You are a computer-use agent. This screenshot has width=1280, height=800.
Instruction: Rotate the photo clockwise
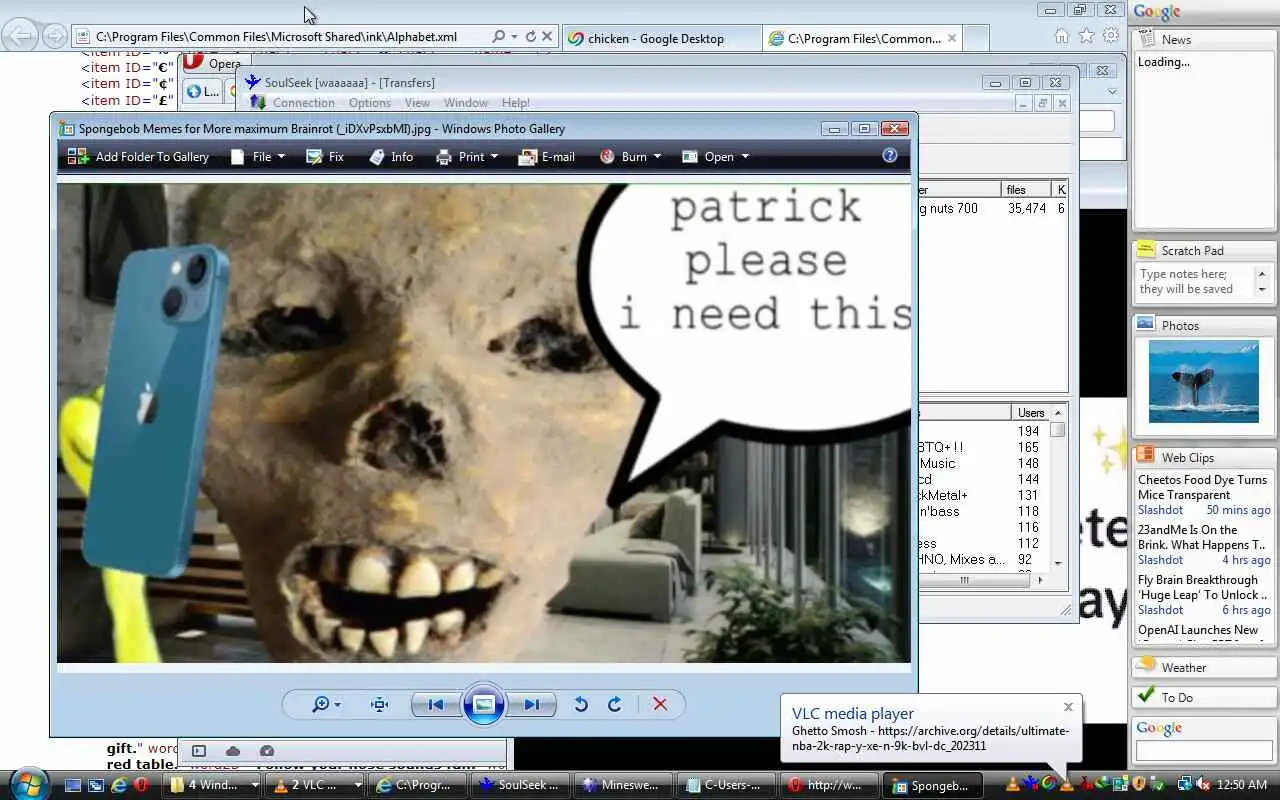tap(615, 704)
